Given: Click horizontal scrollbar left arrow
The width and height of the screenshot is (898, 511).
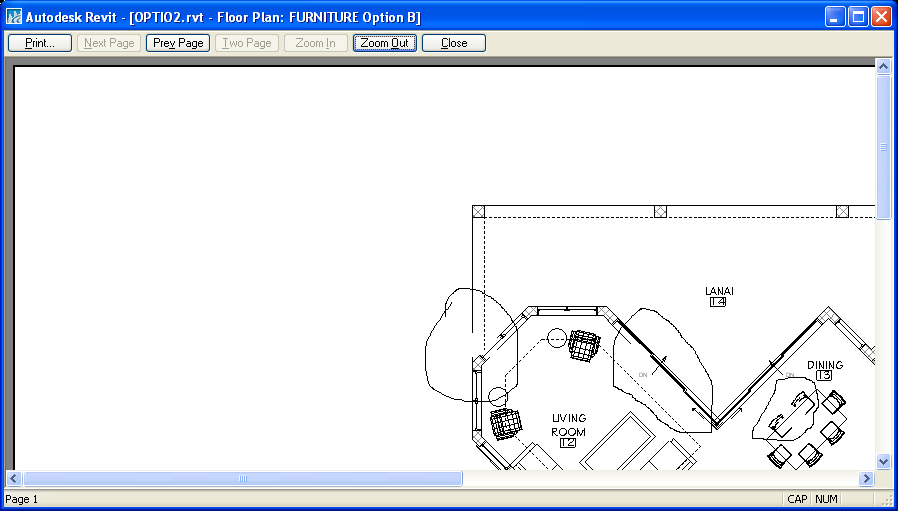Looking at the screenshot, I should [x=14, y=478].
